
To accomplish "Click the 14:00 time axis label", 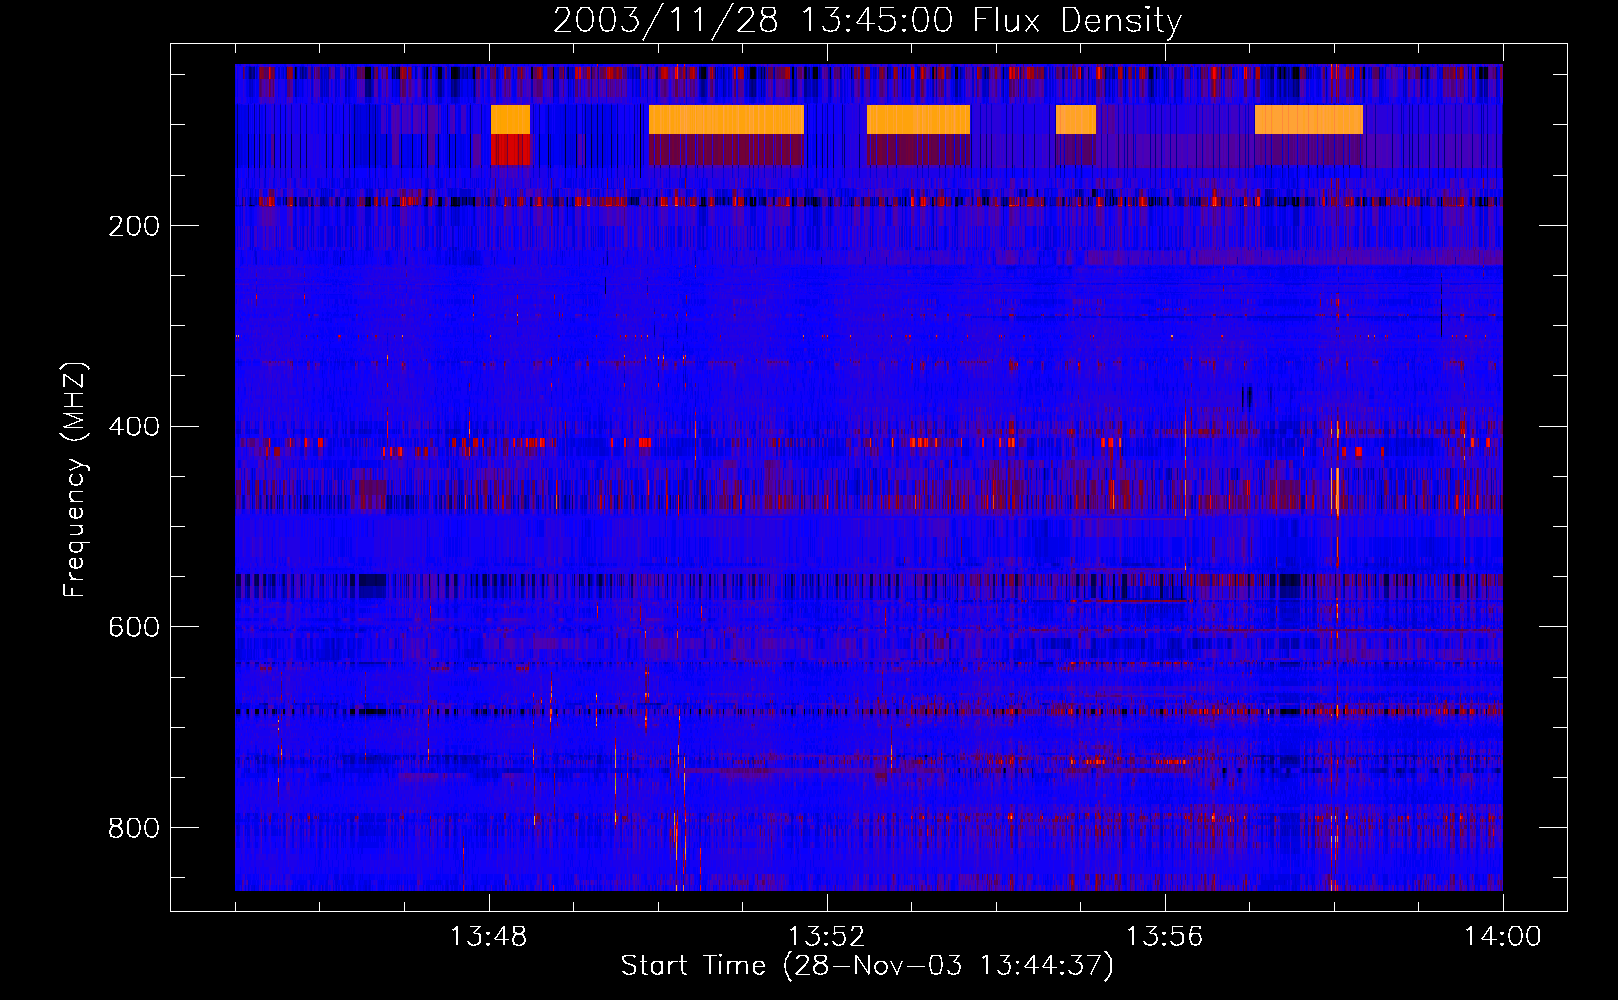I will pos(1502,937).
